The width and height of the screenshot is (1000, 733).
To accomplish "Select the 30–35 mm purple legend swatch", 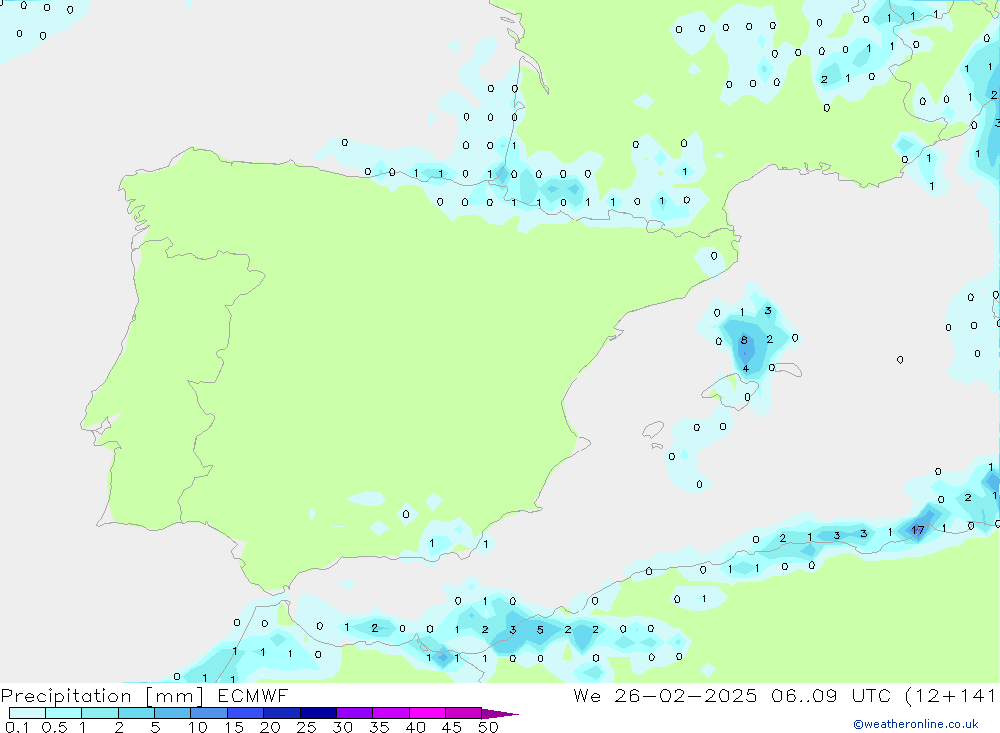I will tap(355, 713).
